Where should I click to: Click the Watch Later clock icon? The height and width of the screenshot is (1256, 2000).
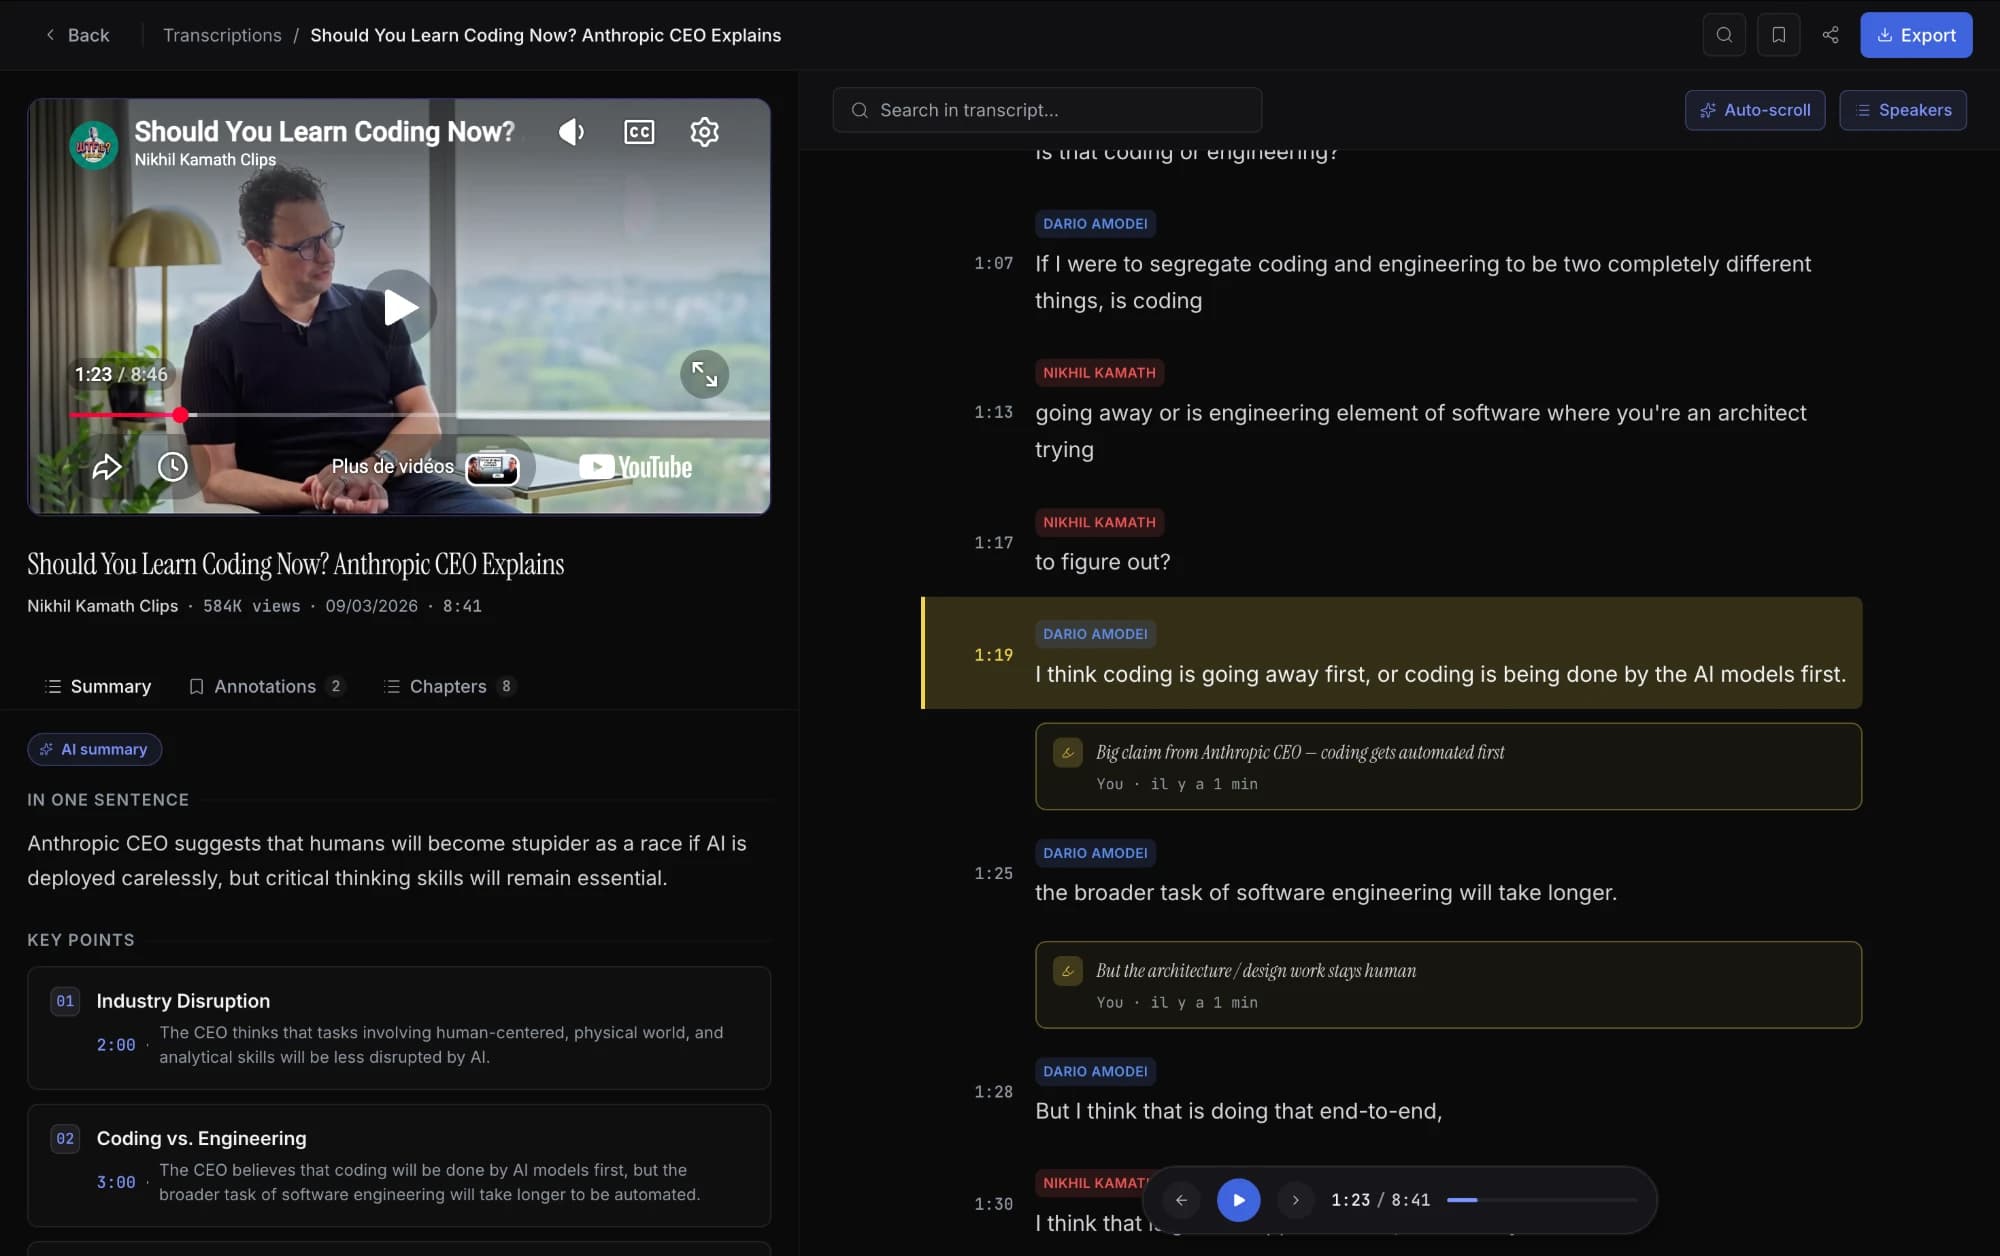click(173, 467)
